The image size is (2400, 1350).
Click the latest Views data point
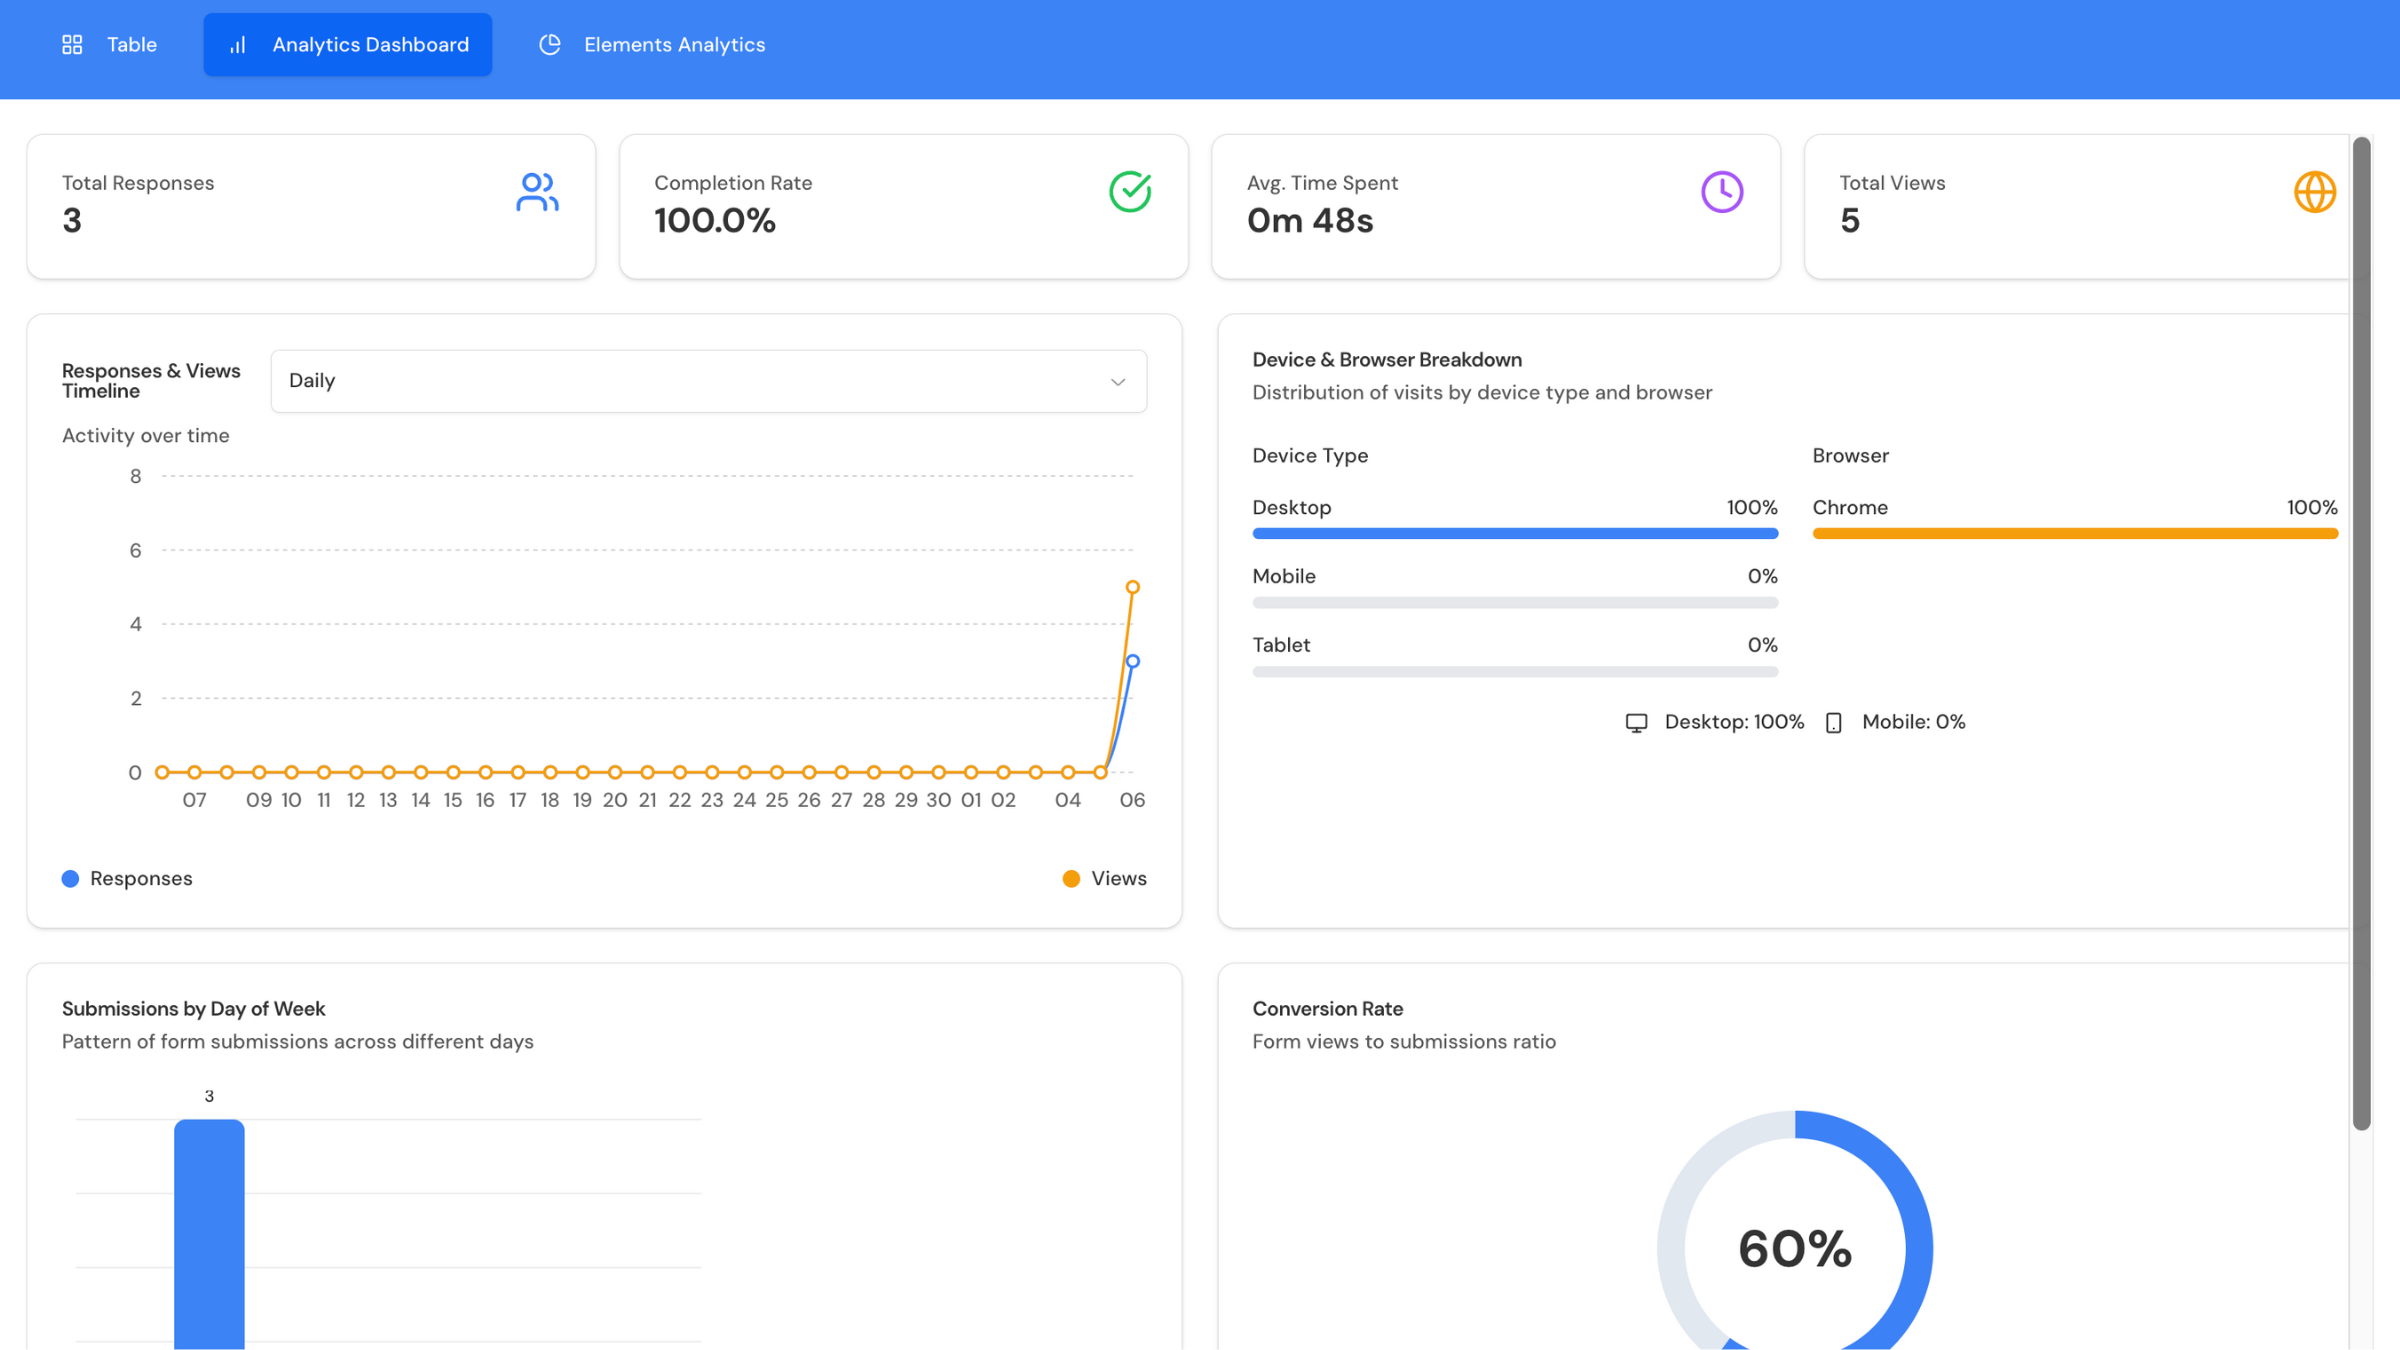pos(1132,587)
